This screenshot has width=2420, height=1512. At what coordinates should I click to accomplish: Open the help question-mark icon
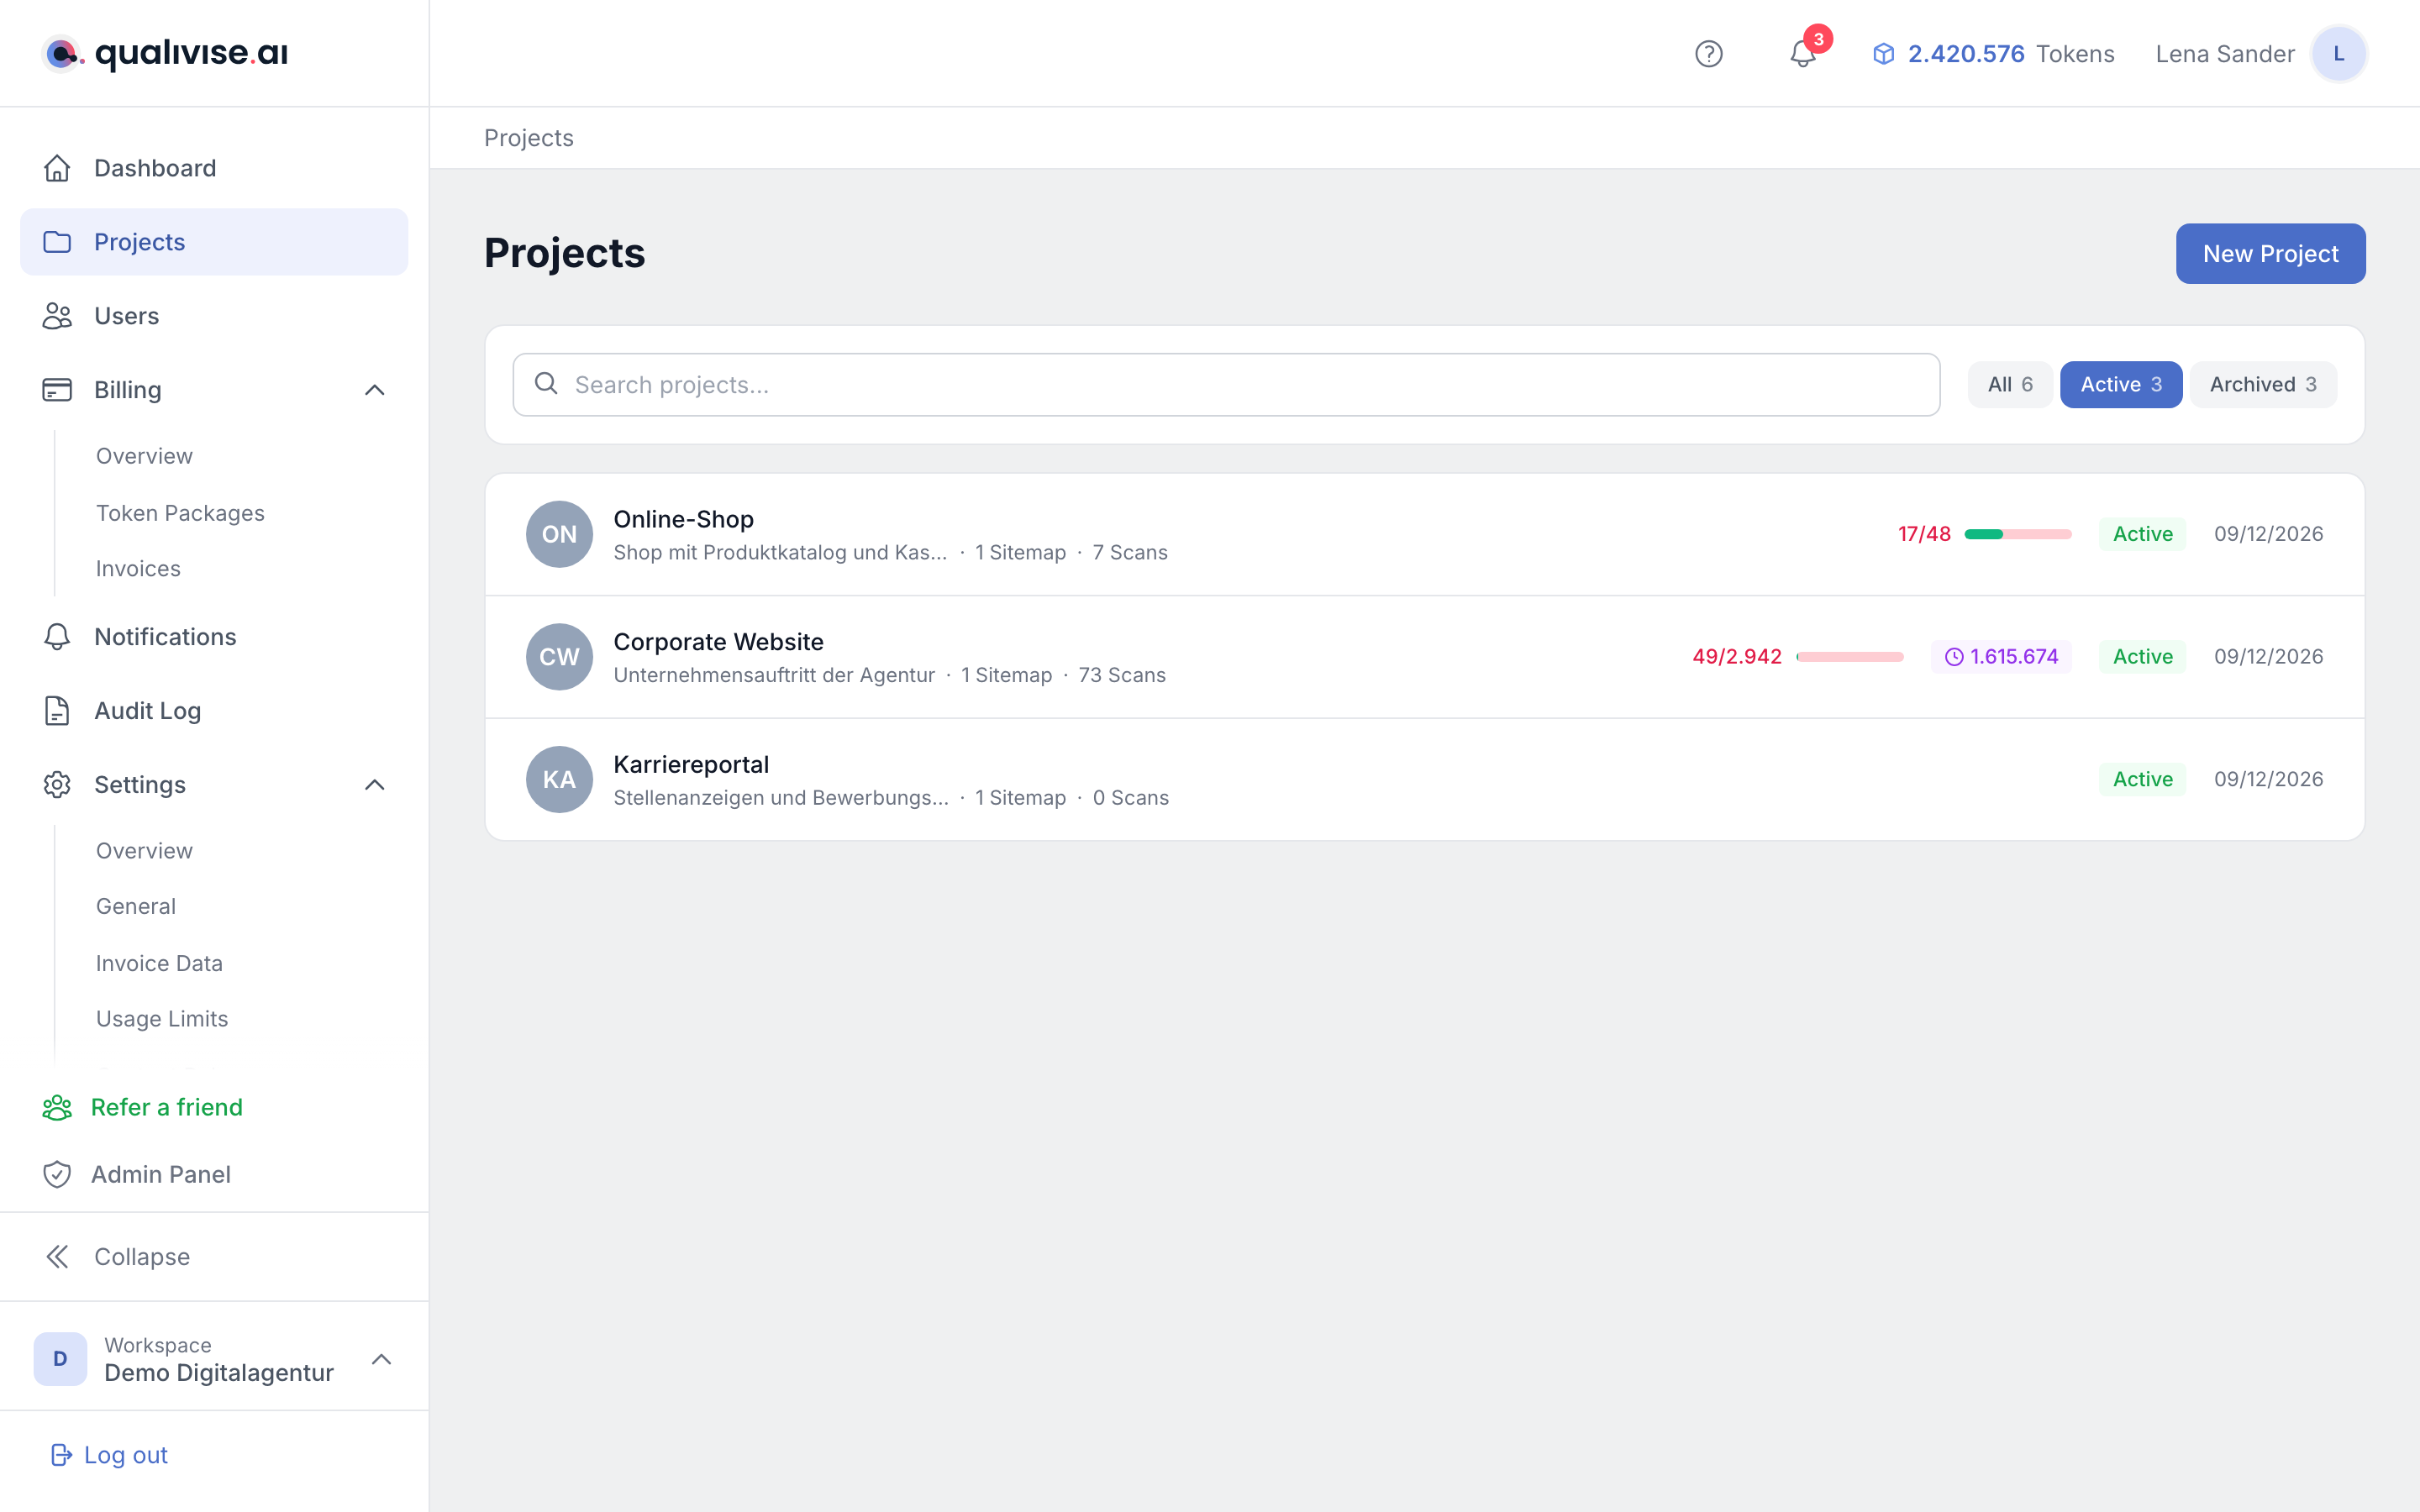[x=1709, y=54]
